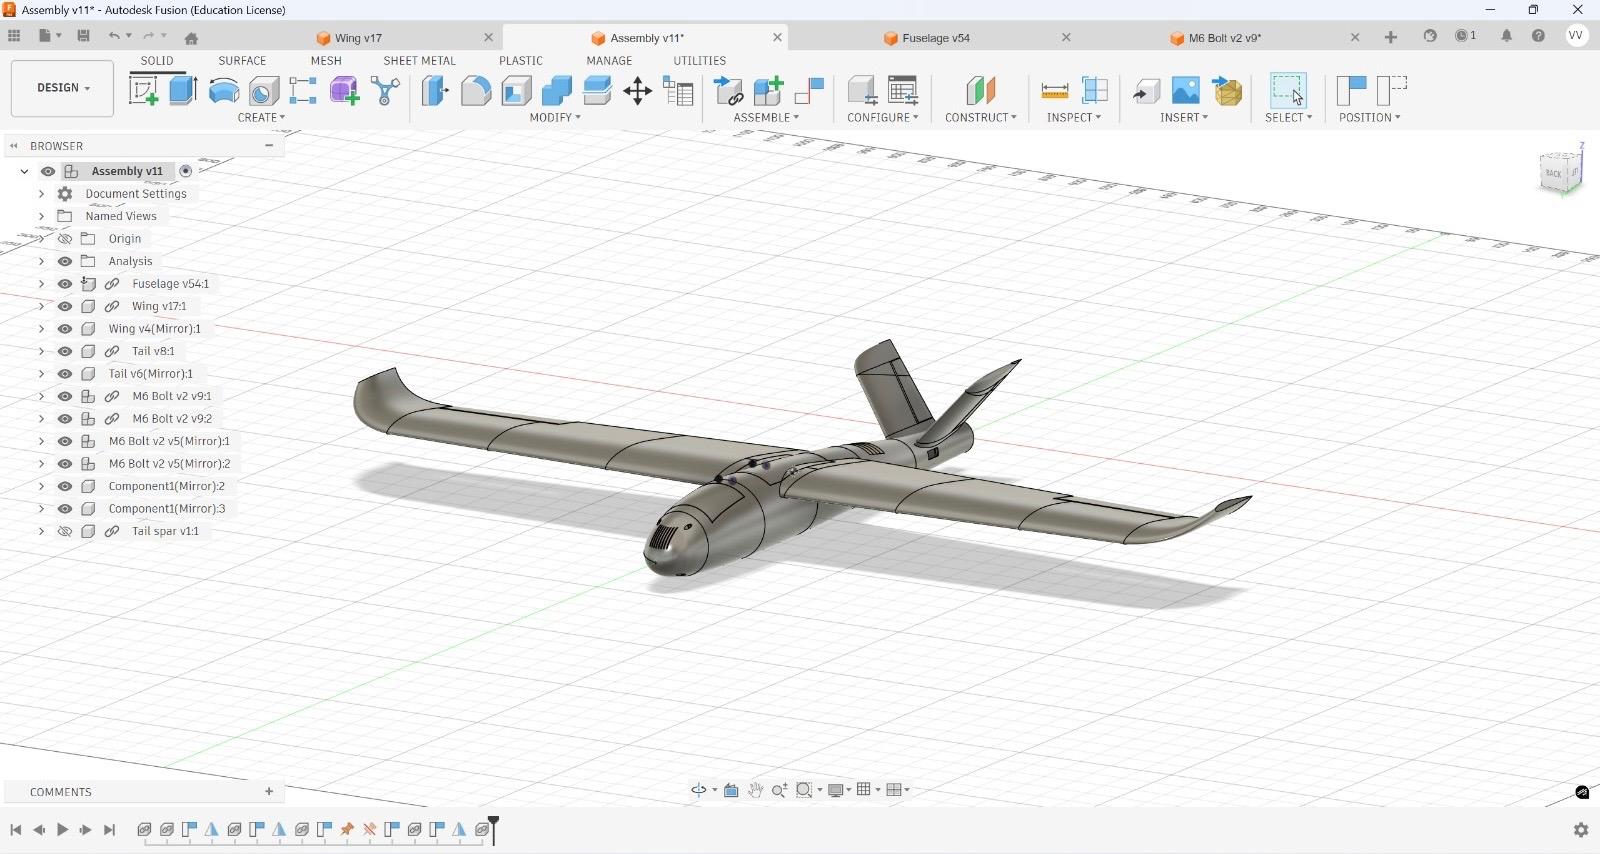1600x854 pixels.
Task: Open timeline settings gear
Action: click(x=1581, y=830)
